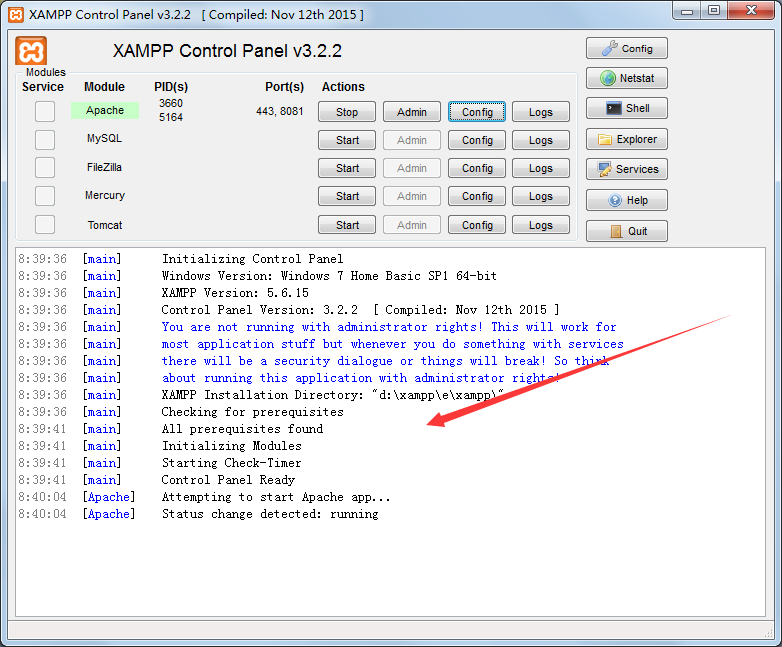
Task: Click log line 'XAMPP Version: 5.6.15'
Action: [235, 293]
